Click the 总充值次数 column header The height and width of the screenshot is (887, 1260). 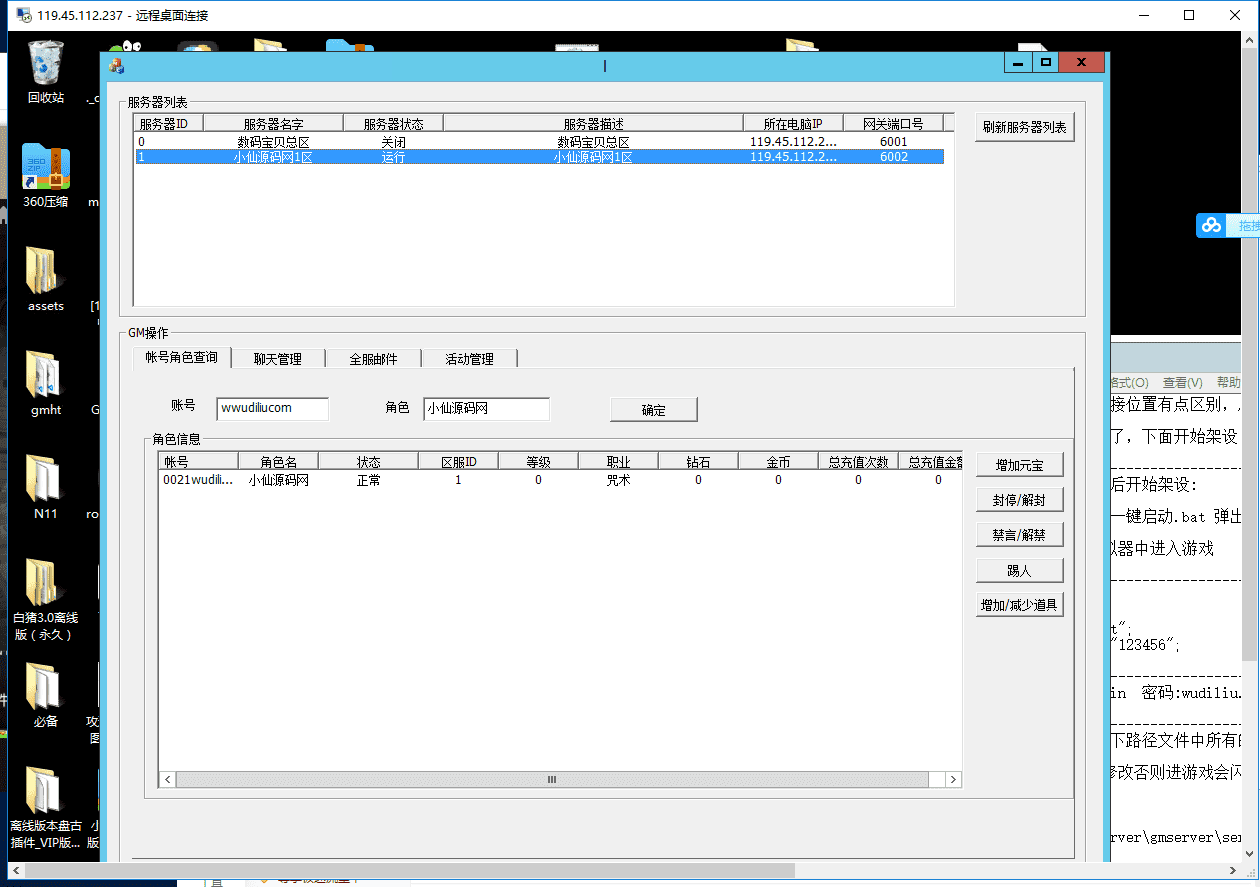point(858,462)
